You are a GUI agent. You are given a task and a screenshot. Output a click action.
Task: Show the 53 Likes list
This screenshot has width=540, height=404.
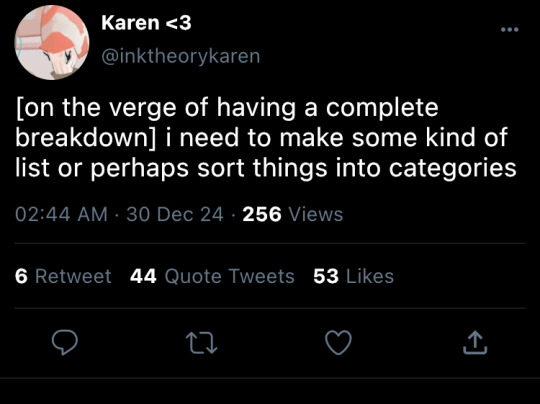coord(353,276)
